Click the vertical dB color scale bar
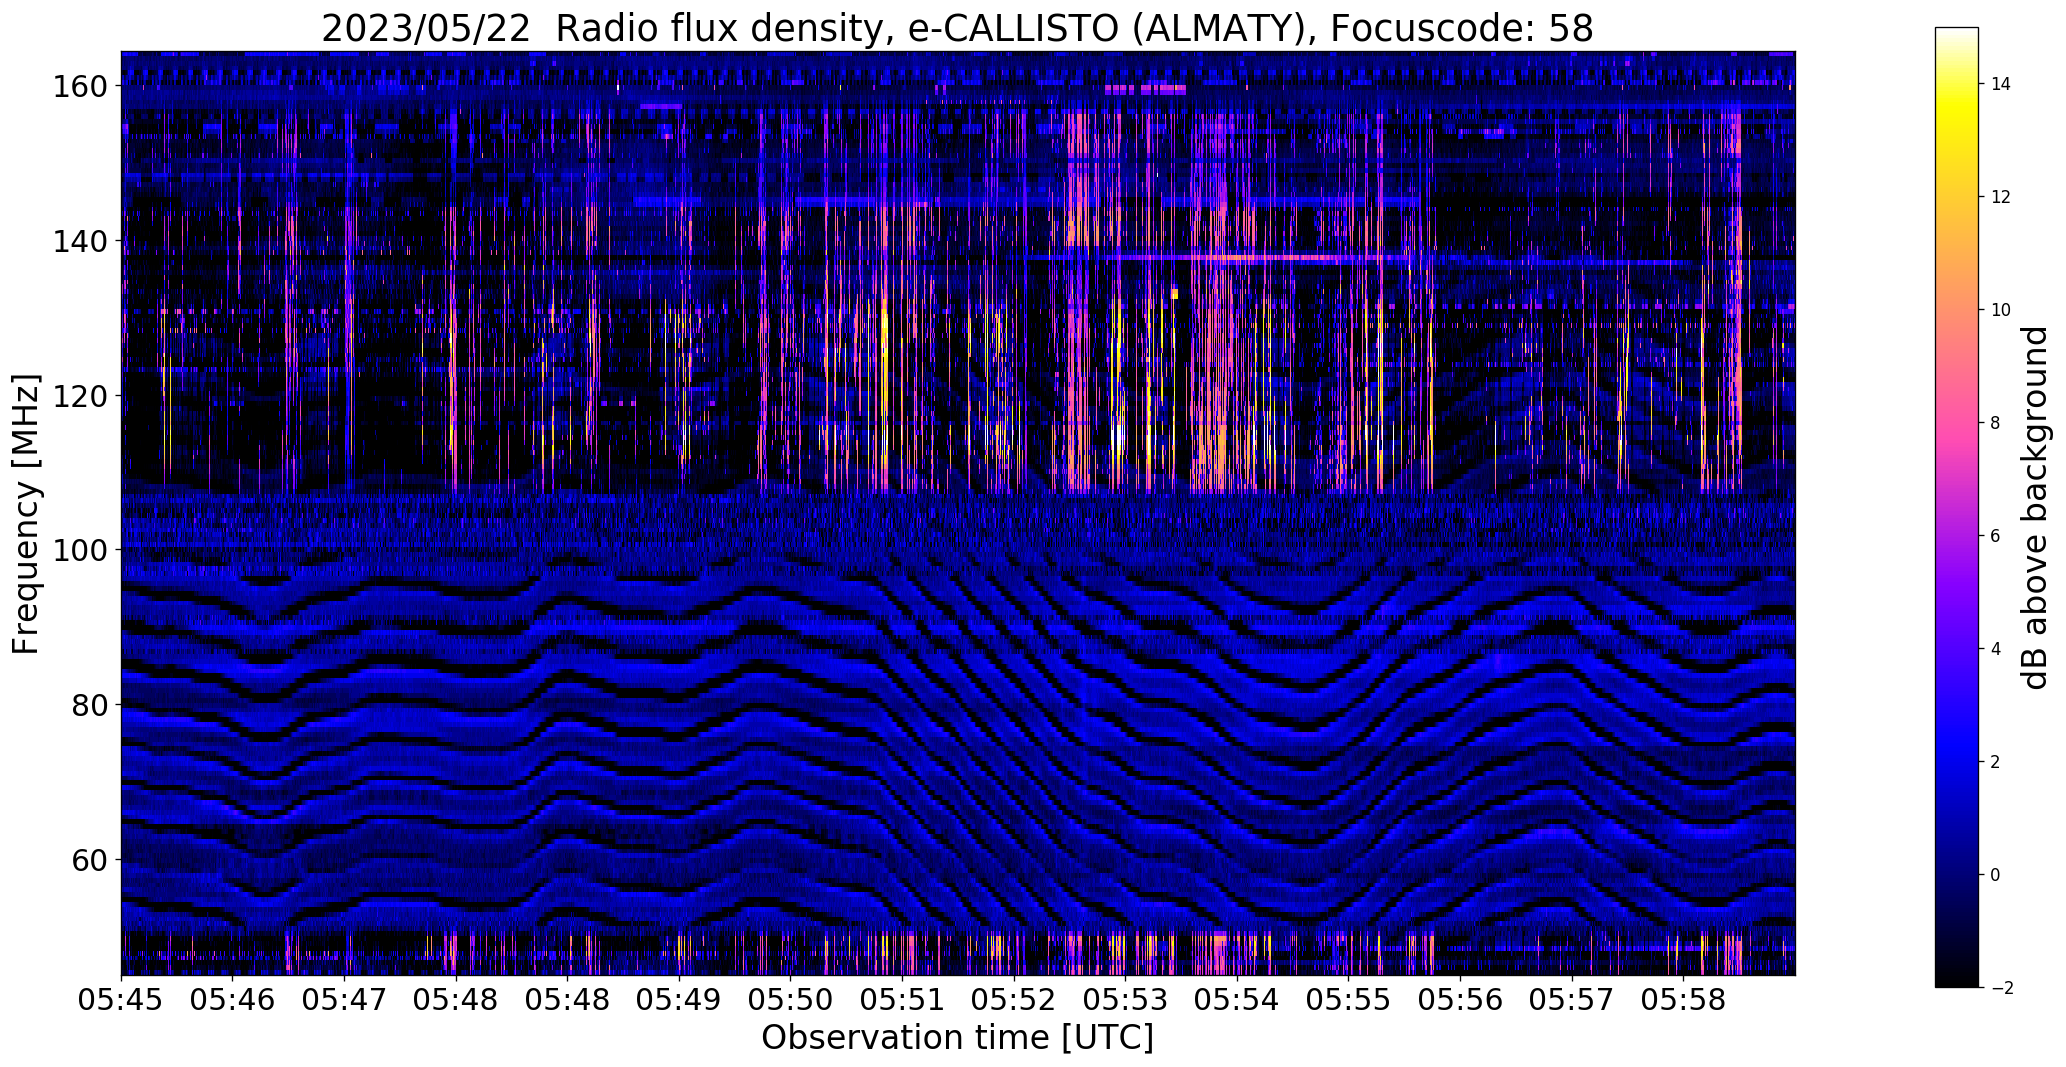2066x1067 pixels. coord(1957,508)
